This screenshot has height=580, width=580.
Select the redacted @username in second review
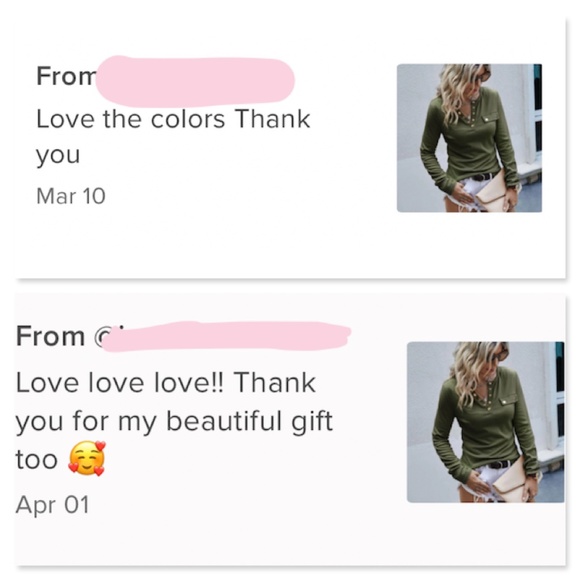226,336
